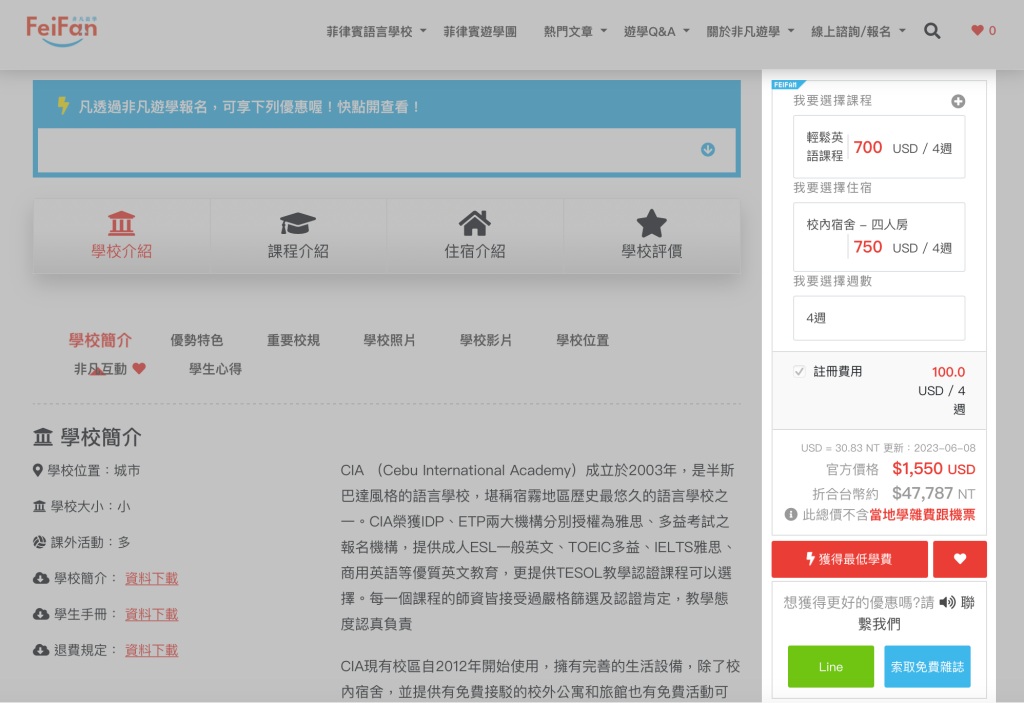
Task: Click the cloud download icon for 學生手冊
Action: tap(40, 614)
